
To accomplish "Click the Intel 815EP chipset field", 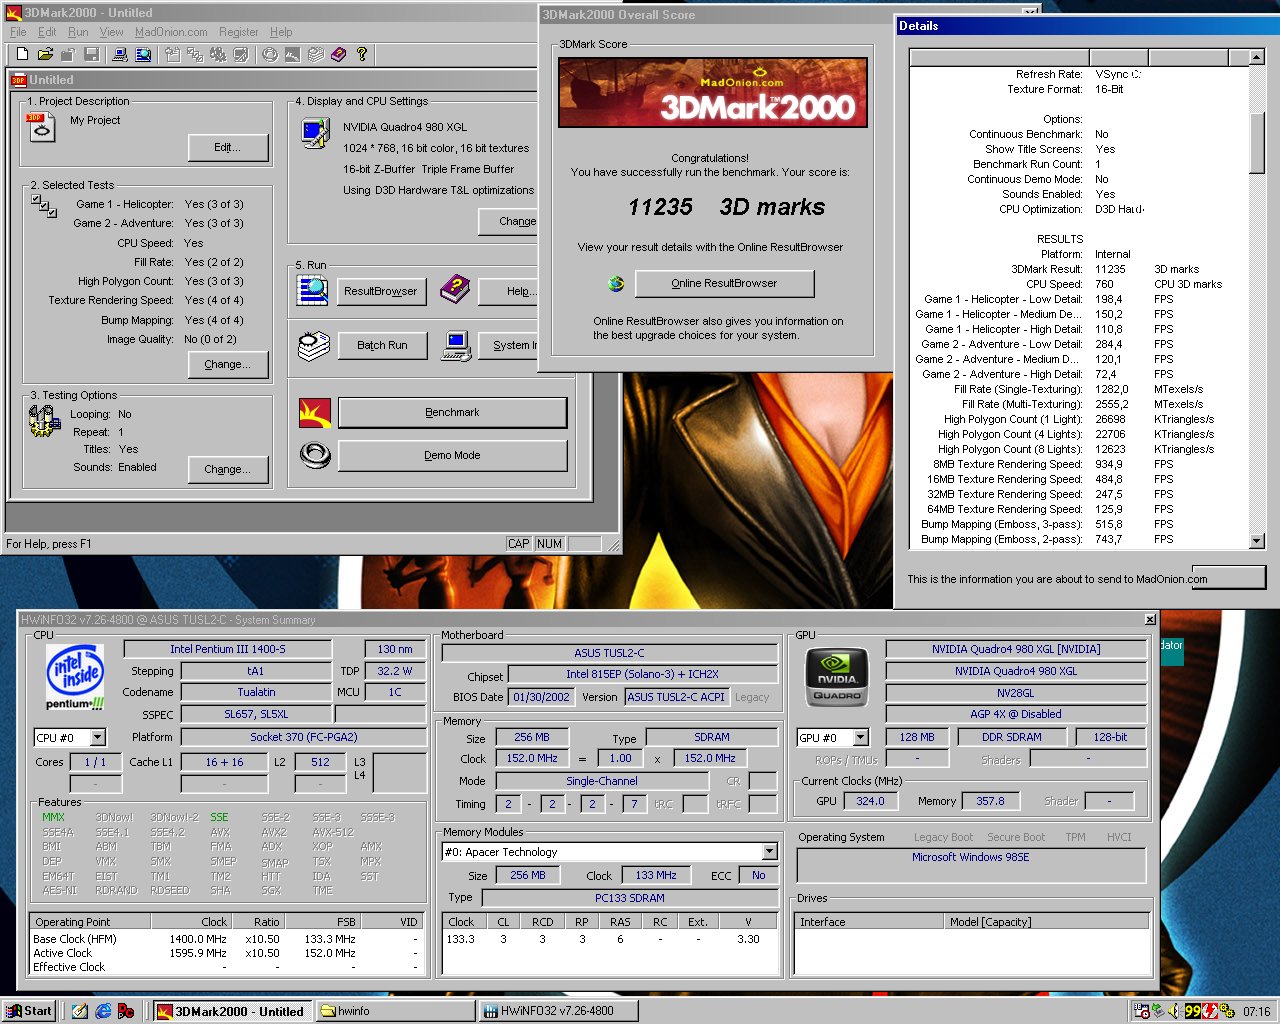I will [x=642, y=674].
